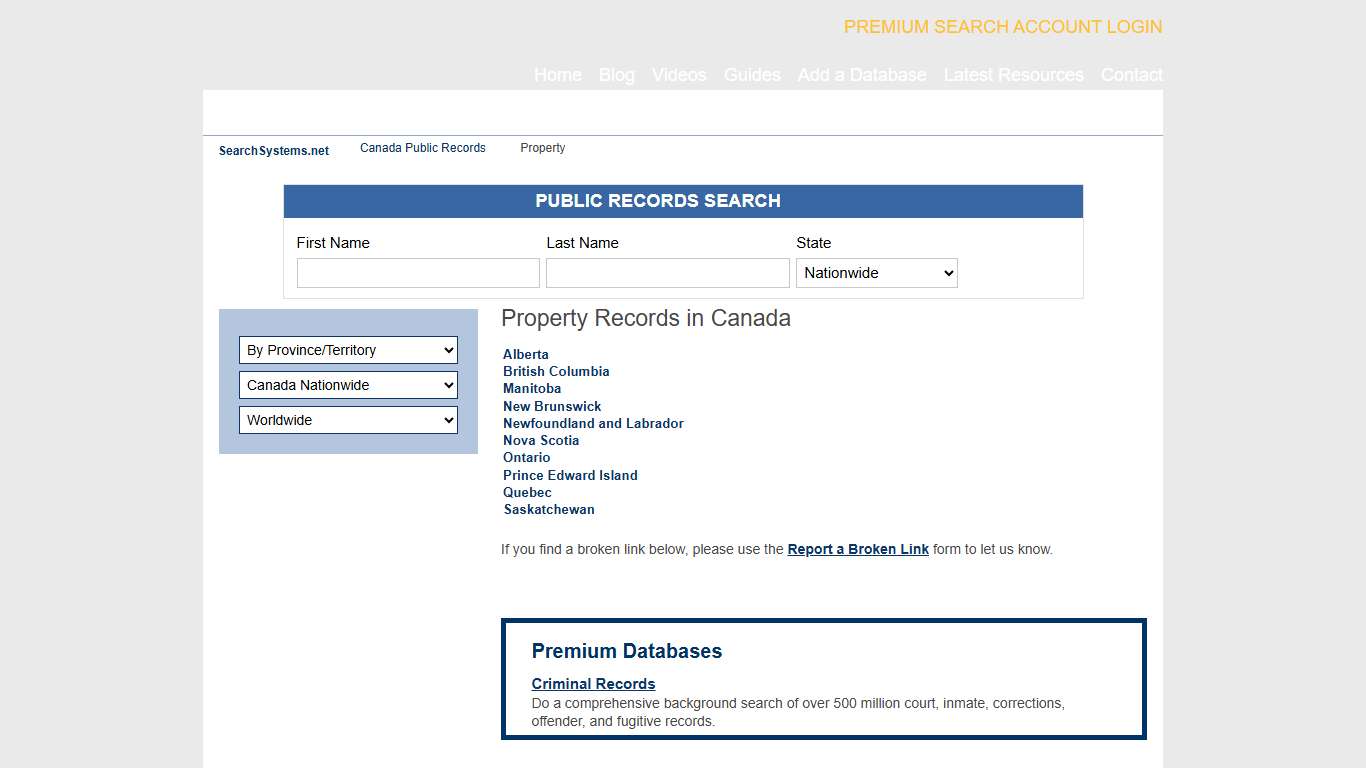Open the Criminal Records premium database

(593, 683)
